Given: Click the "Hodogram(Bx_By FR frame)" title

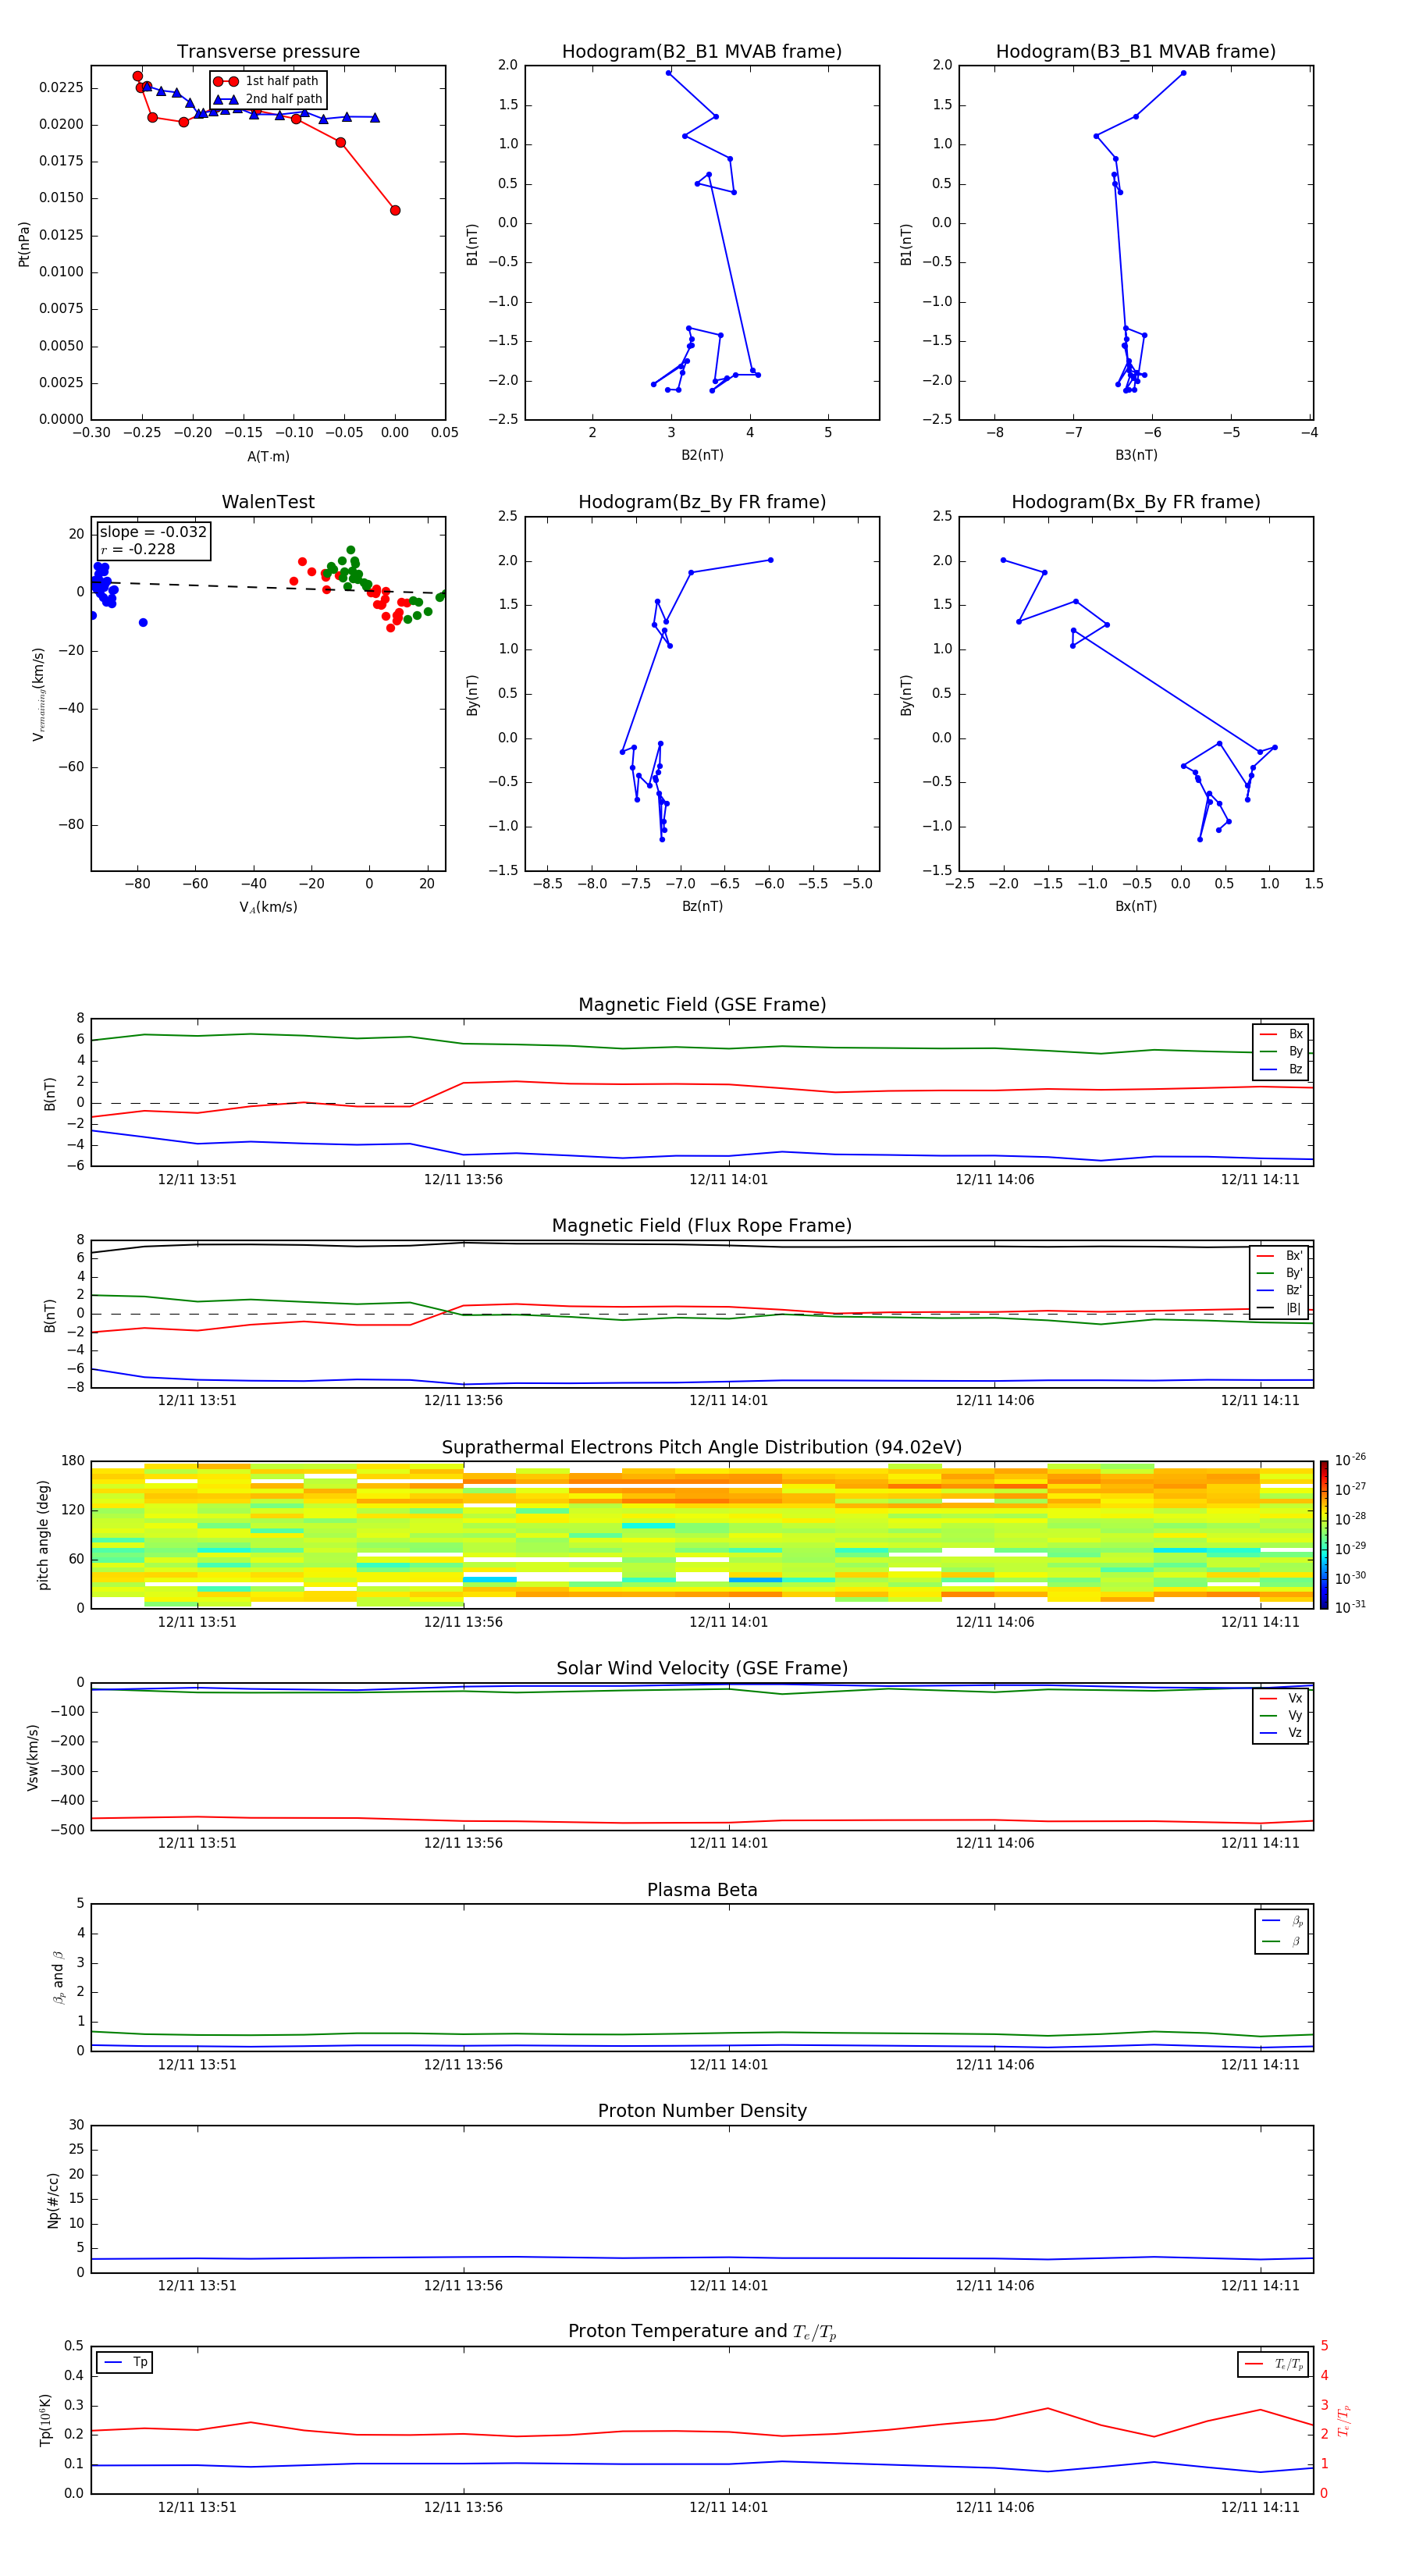Looking at the screenshot, I should tap(1136, 502).
